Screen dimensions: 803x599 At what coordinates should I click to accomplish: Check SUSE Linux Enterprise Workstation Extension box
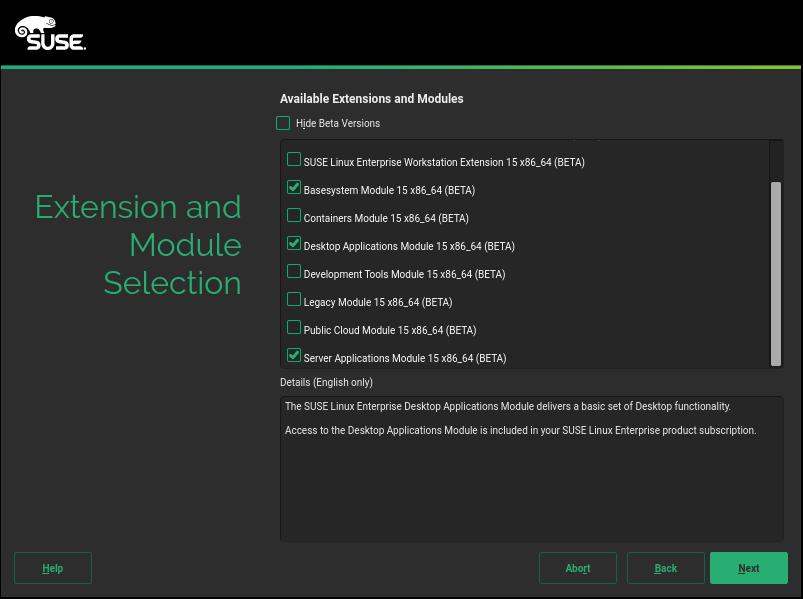tap(294, 159)
